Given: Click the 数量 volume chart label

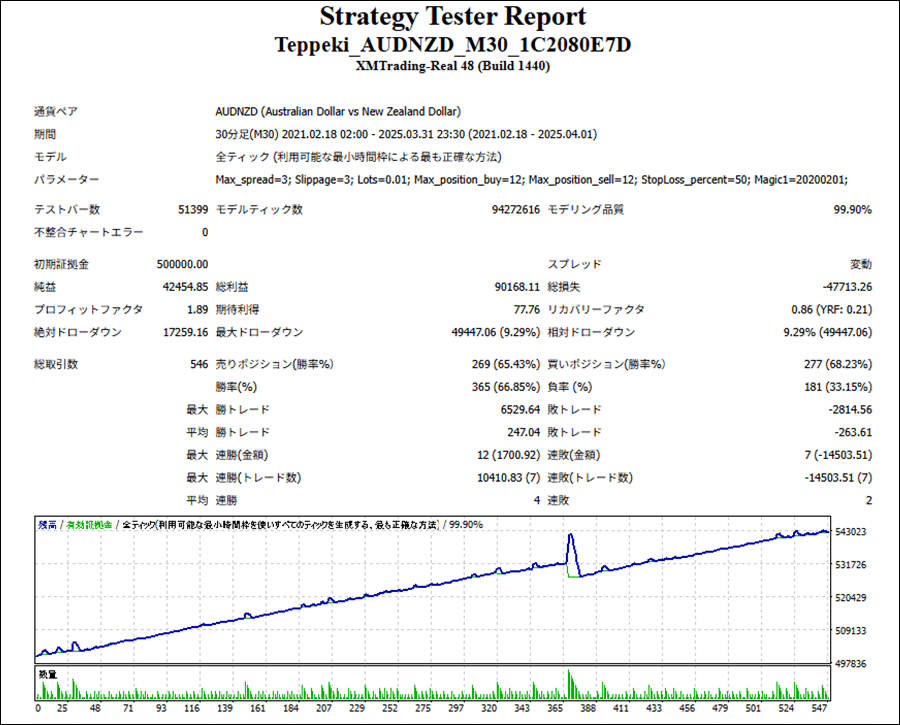Looking at the screenshot, I should click(x=48, y=674).
